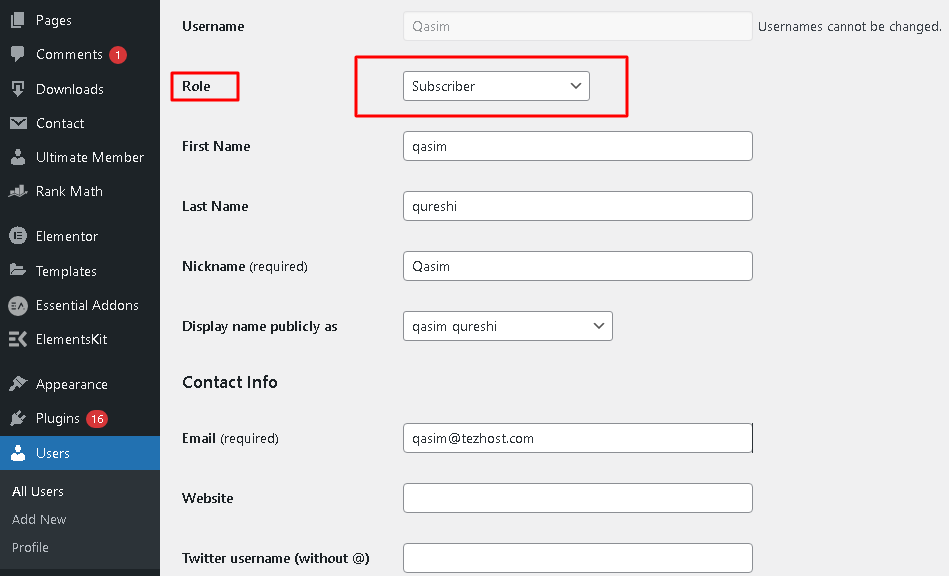Click the Essential Addons icon
The height and width of the screenshot is (576, 949).
click(x=18, y=305)
